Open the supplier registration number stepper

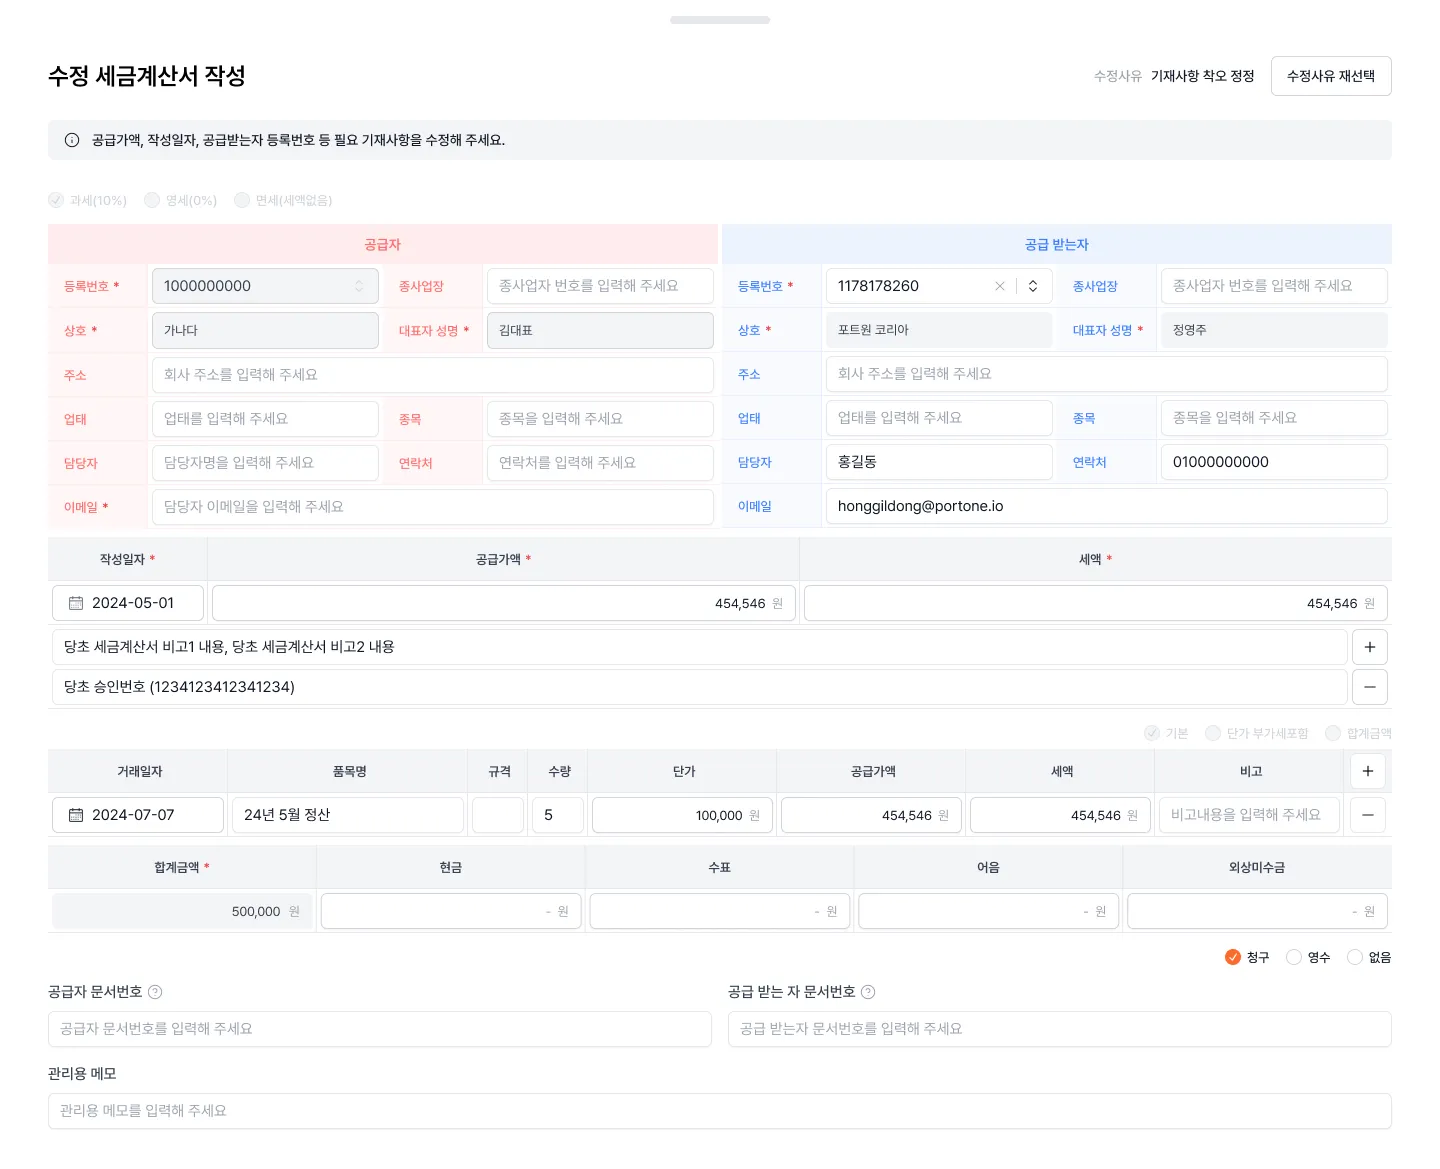[359, 286]
